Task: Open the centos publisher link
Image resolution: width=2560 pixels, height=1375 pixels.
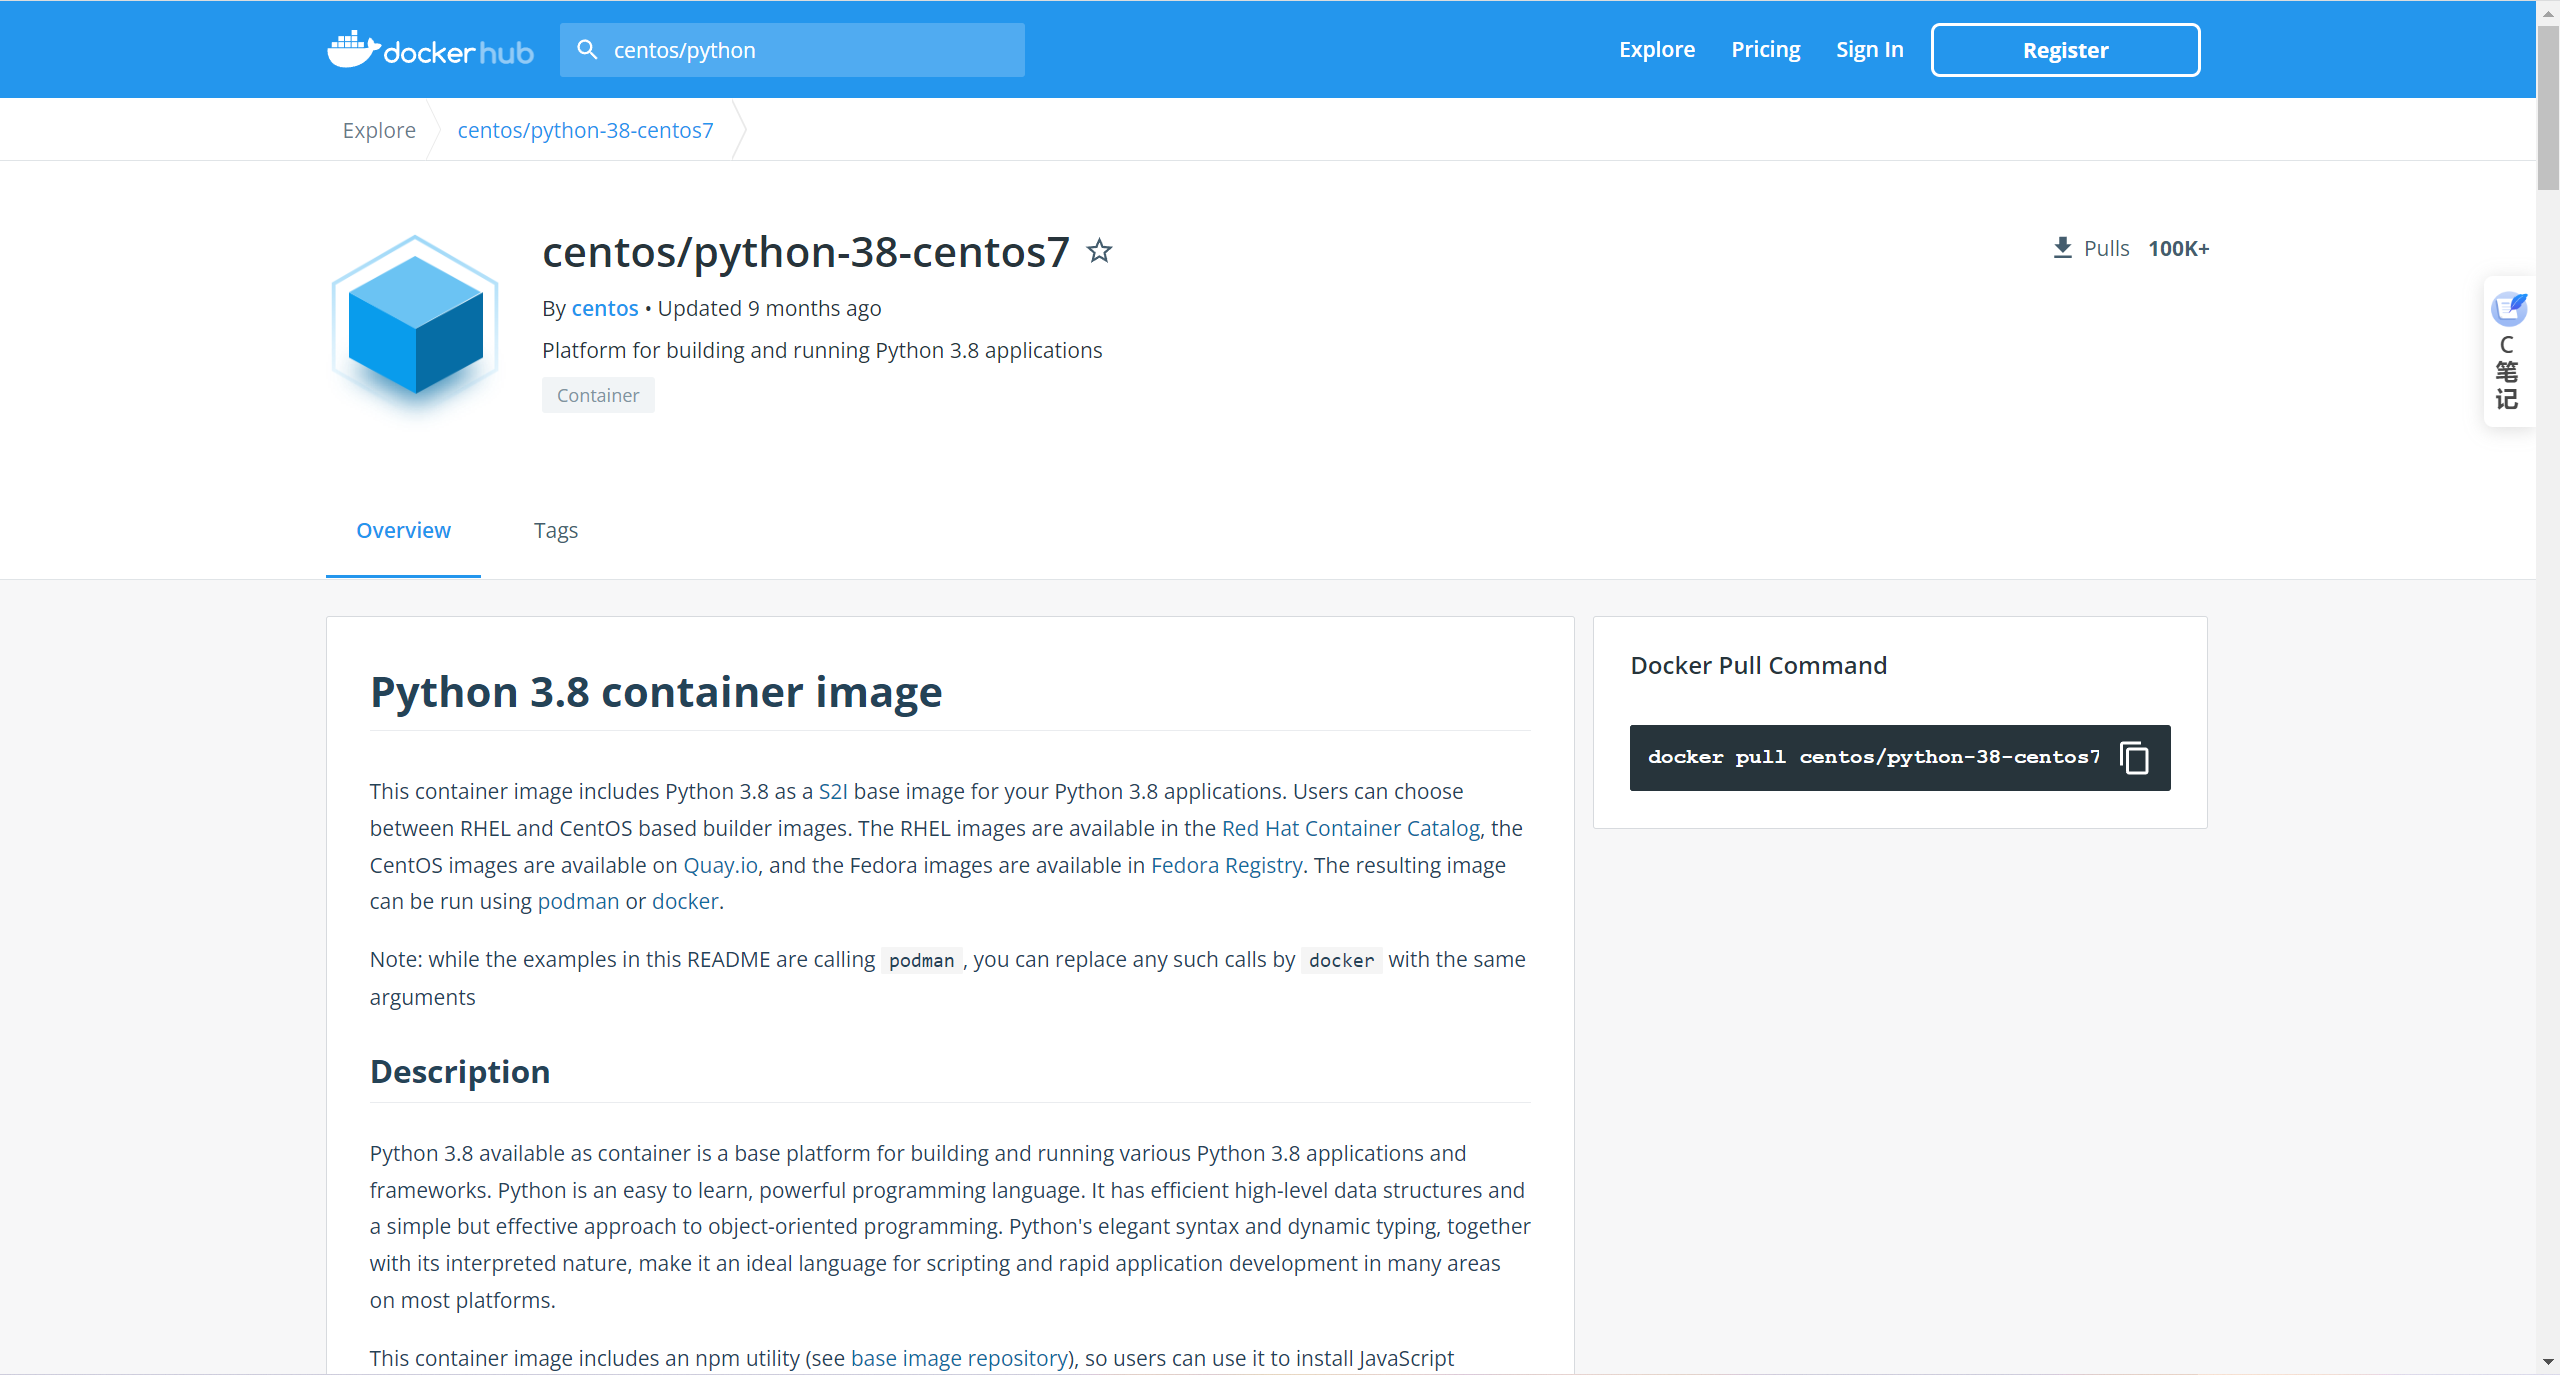Action: pos(604,308)
